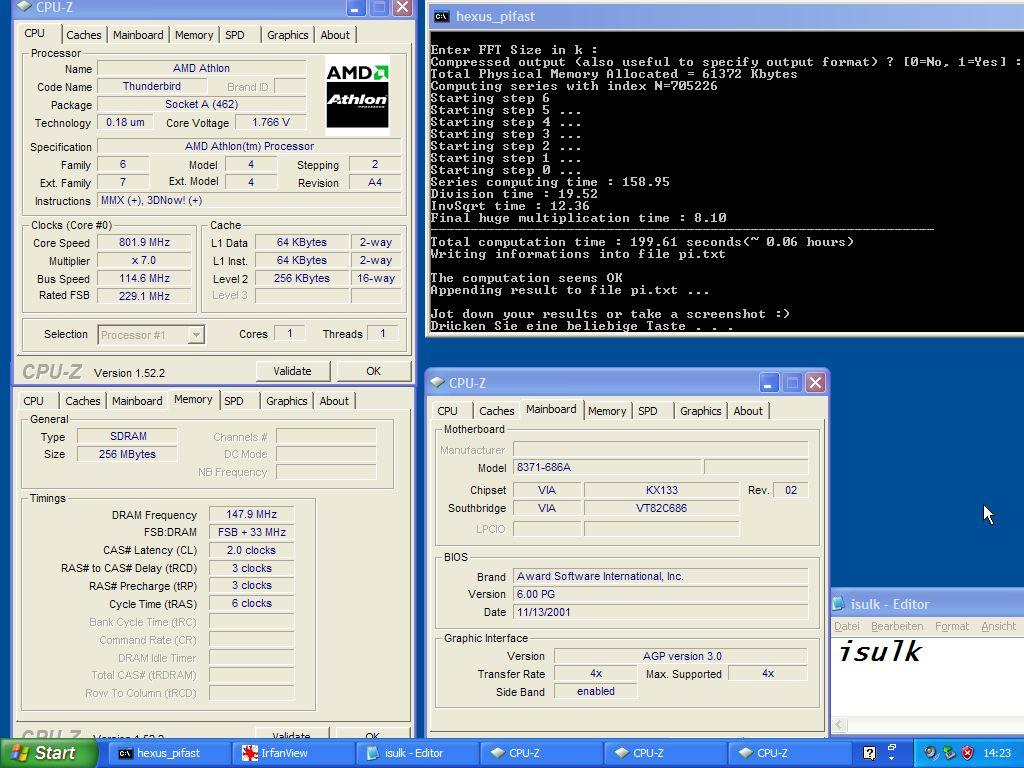1024x768 pixels.
Task: Switch to isulk - Editor taskbar button
Action: point(416,753)
